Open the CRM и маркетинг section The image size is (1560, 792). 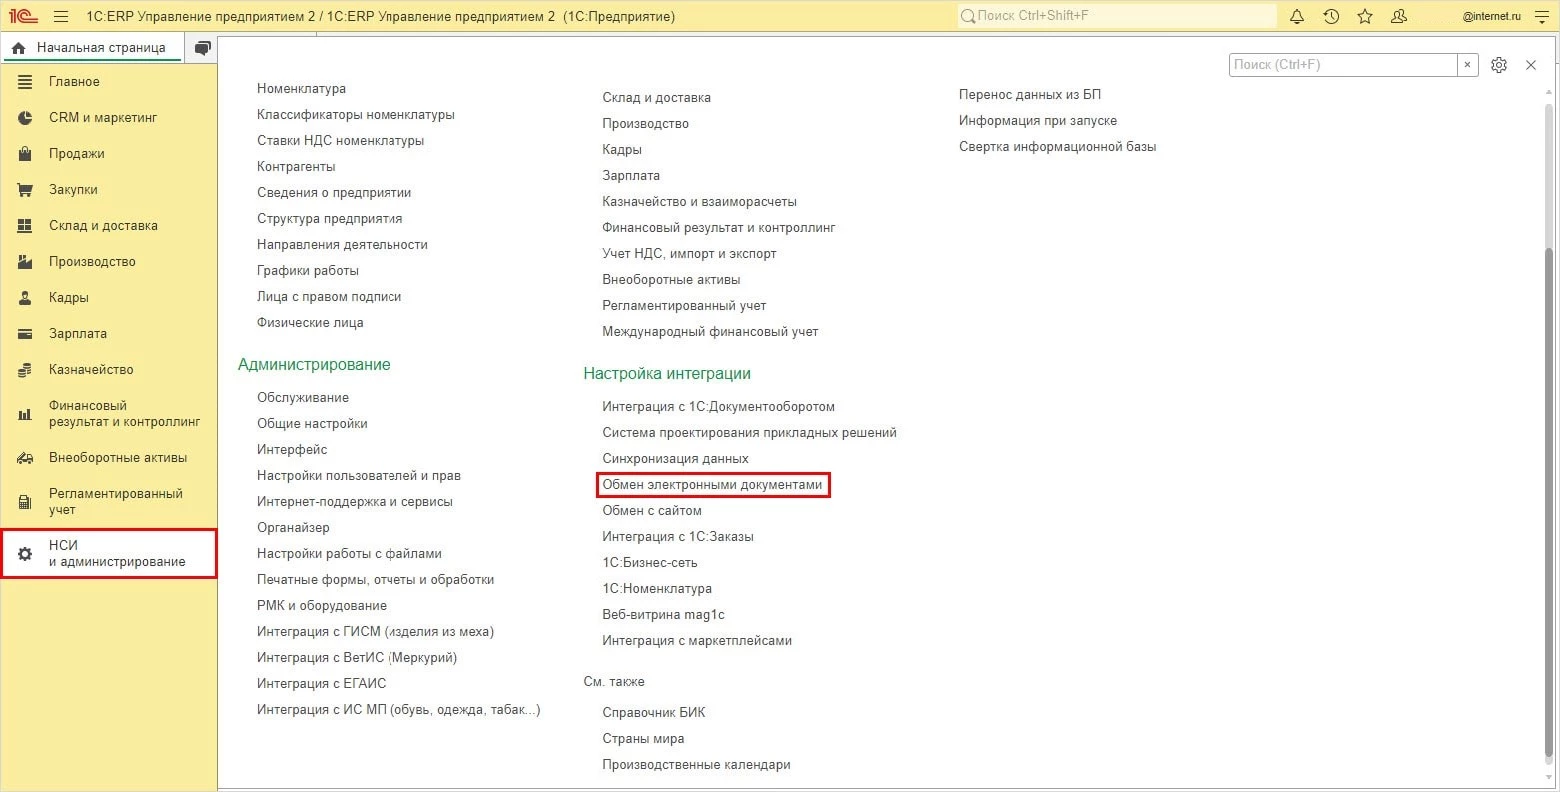point(109,118)
